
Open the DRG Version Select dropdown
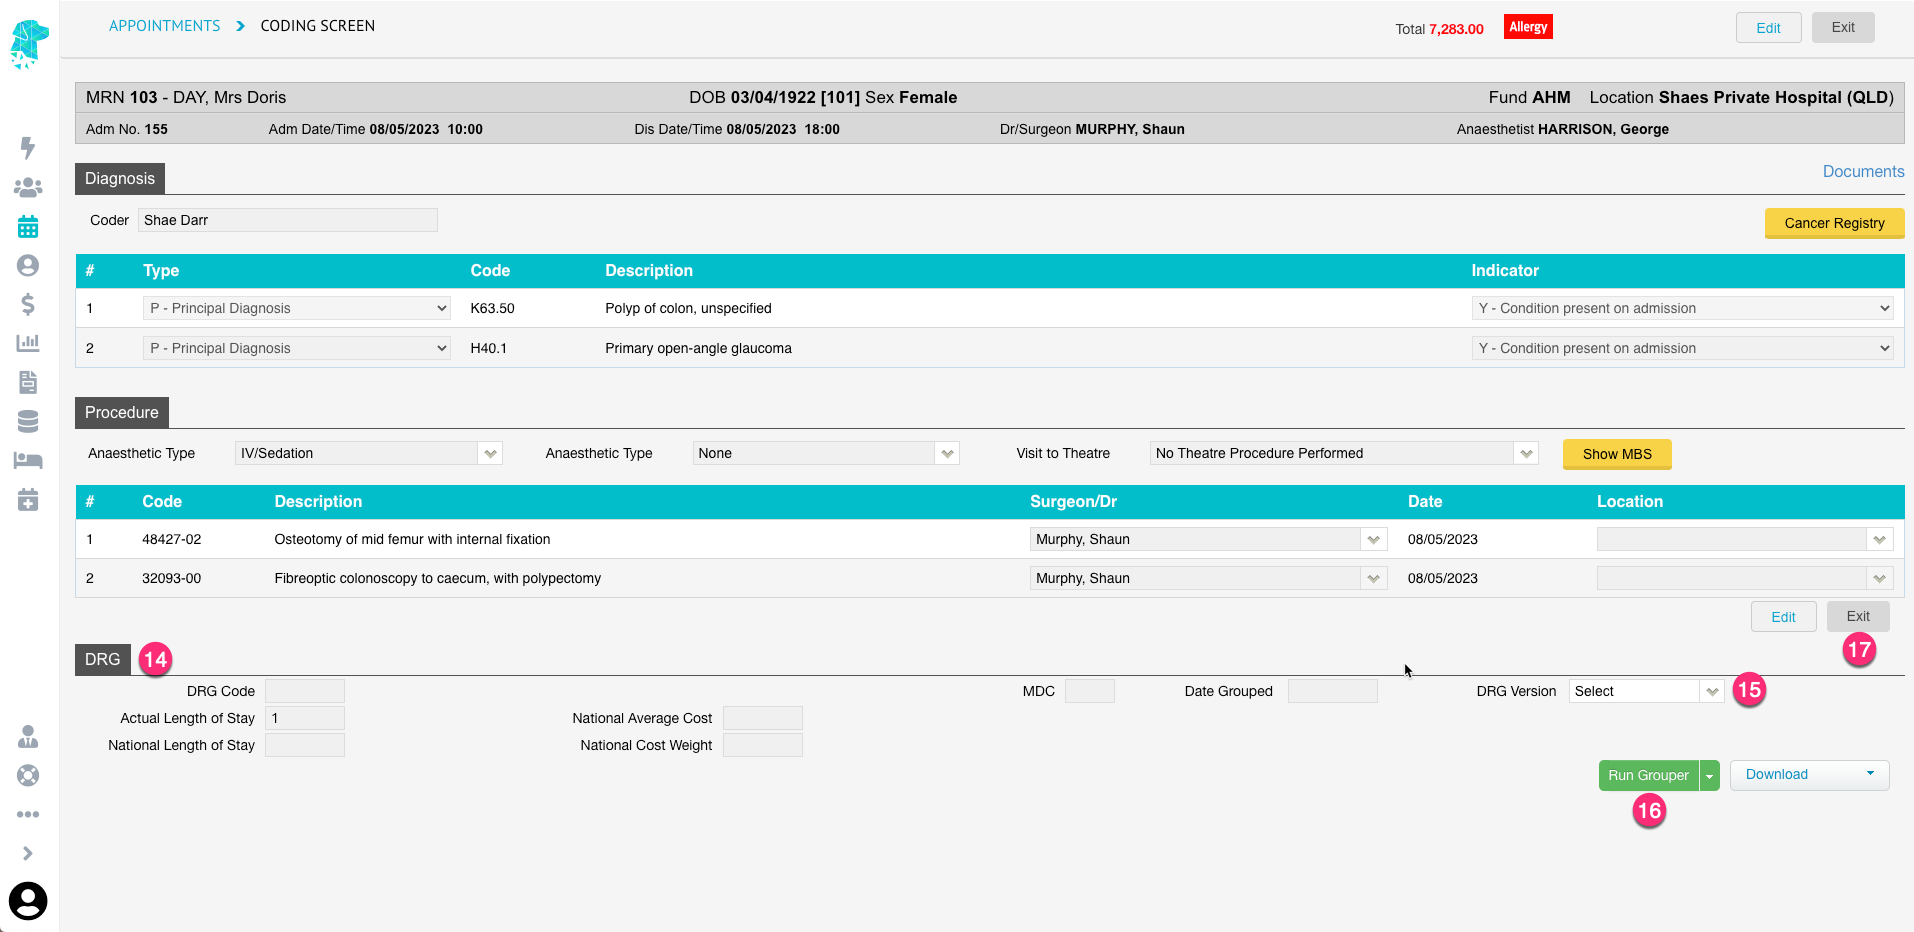1644,690
